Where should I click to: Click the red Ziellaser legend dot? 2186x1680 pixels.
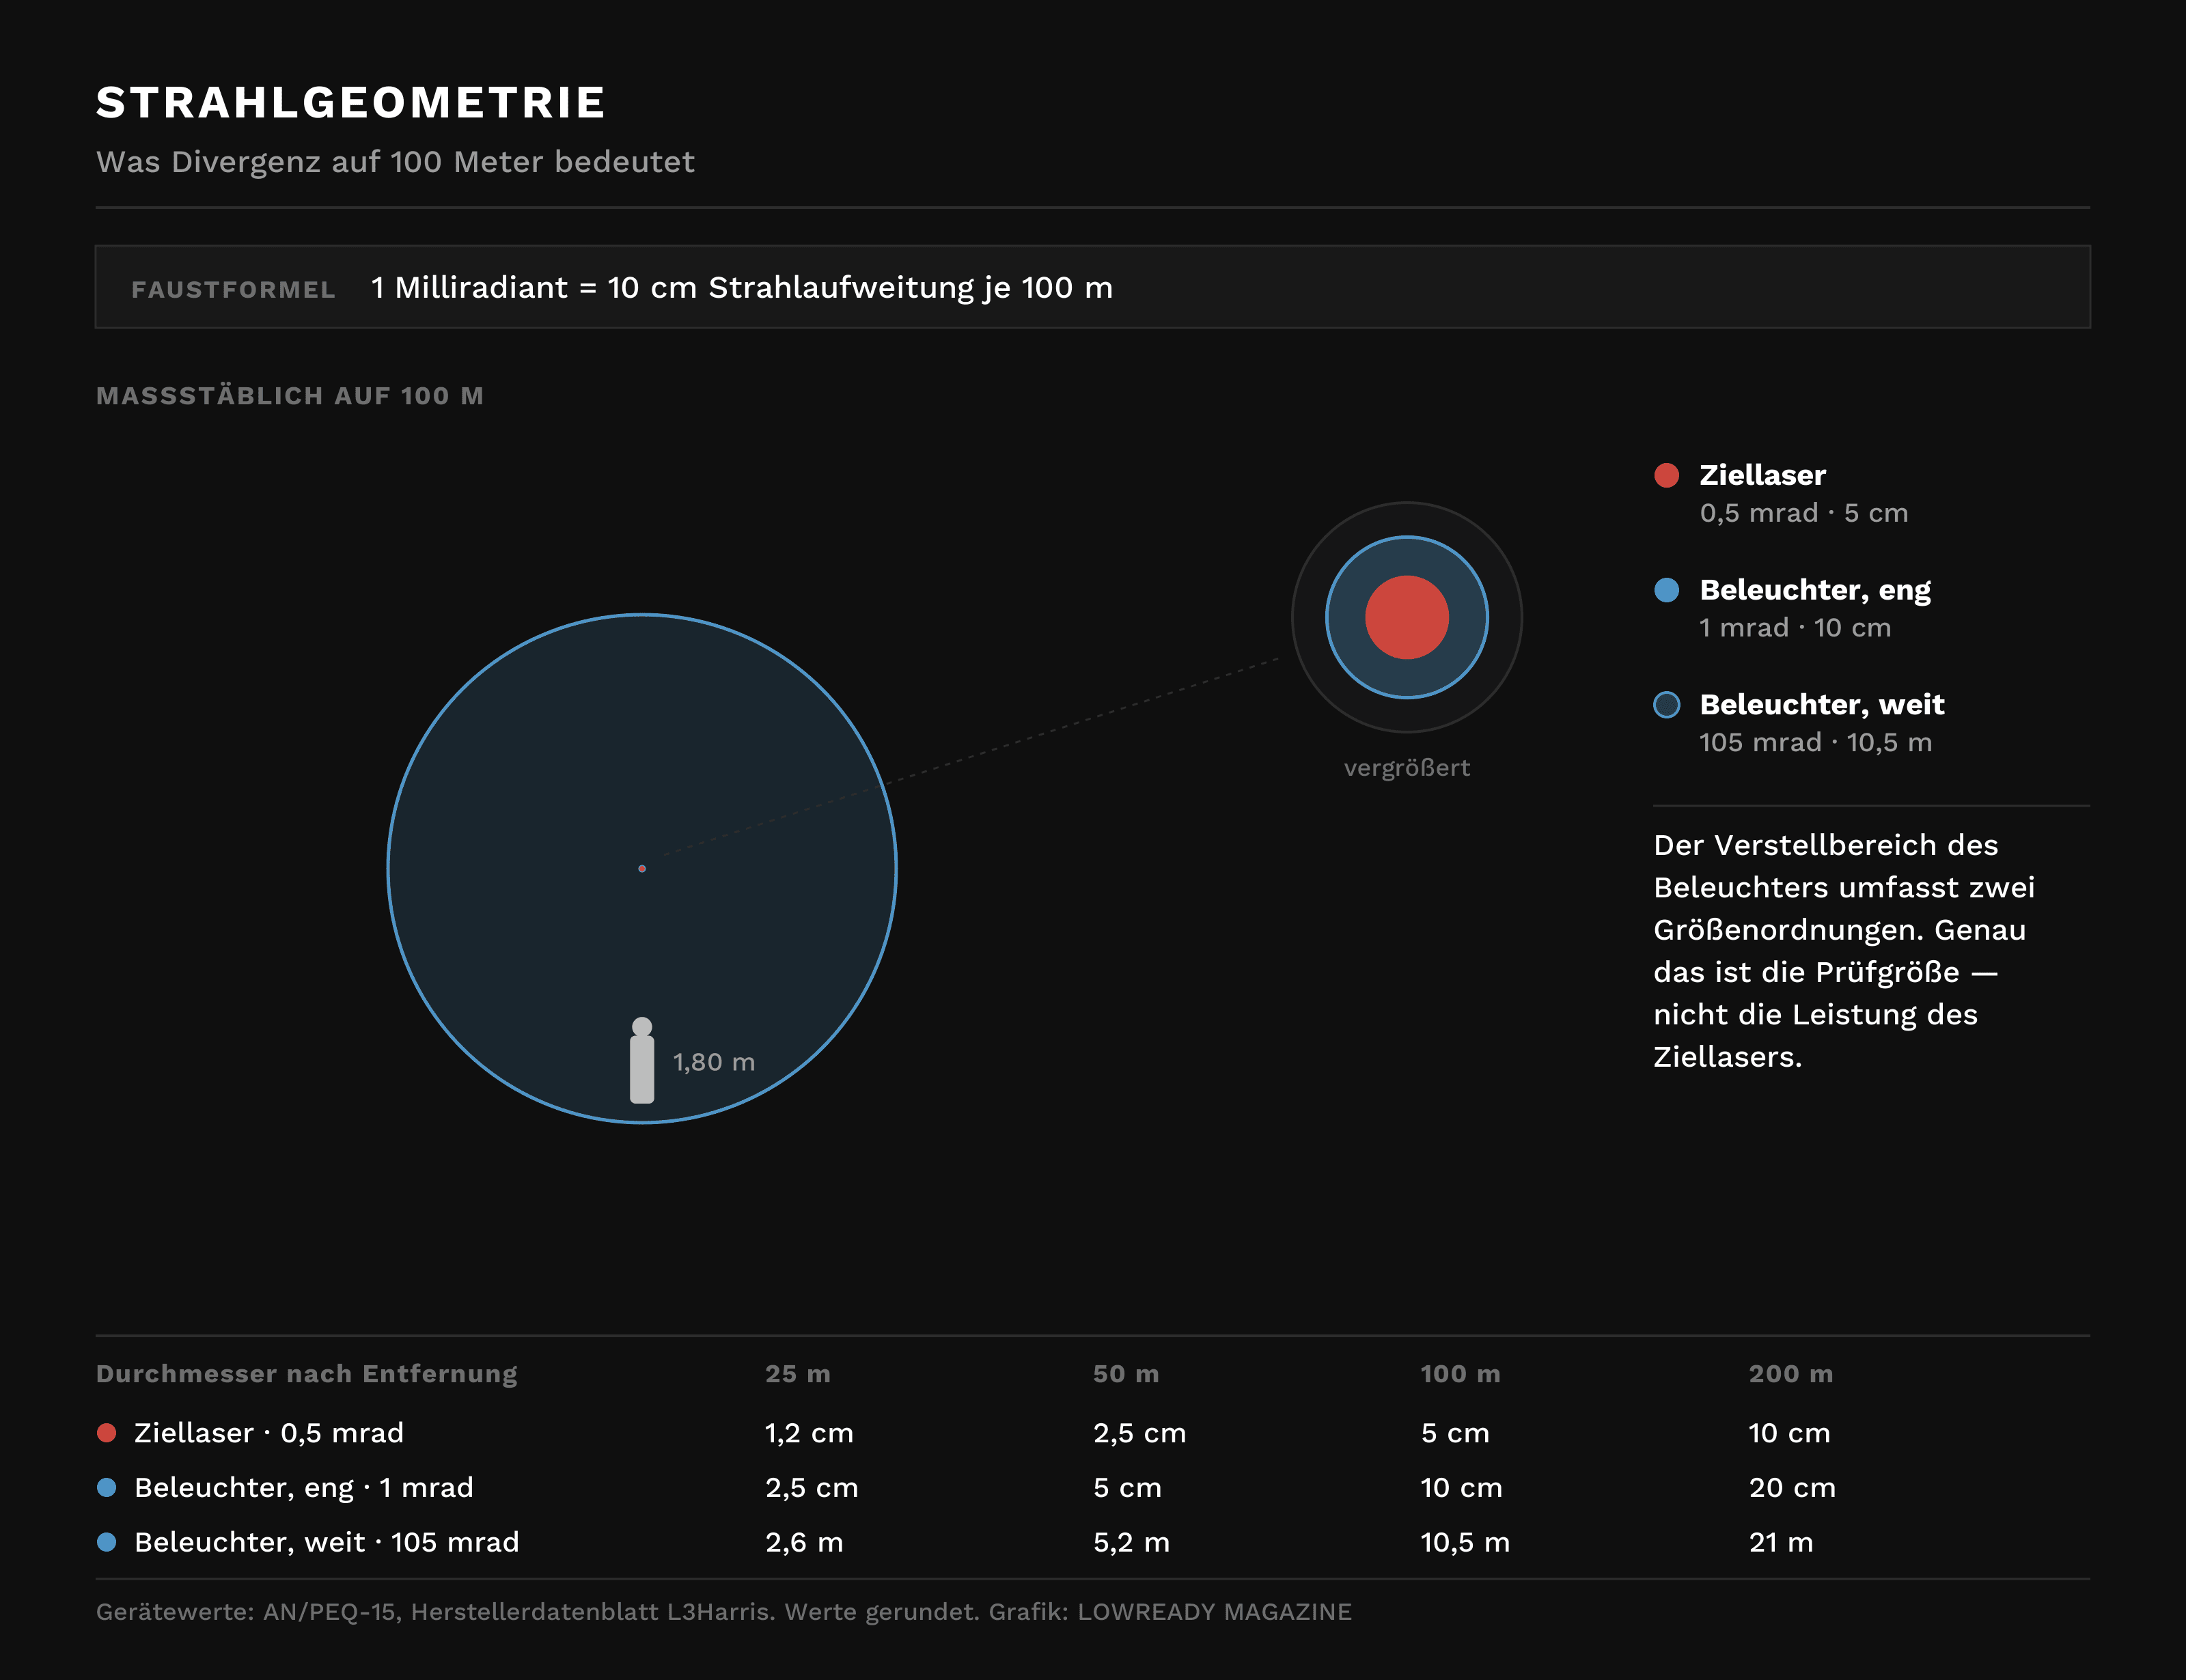pyautogui.click(x=1666, y=475)
